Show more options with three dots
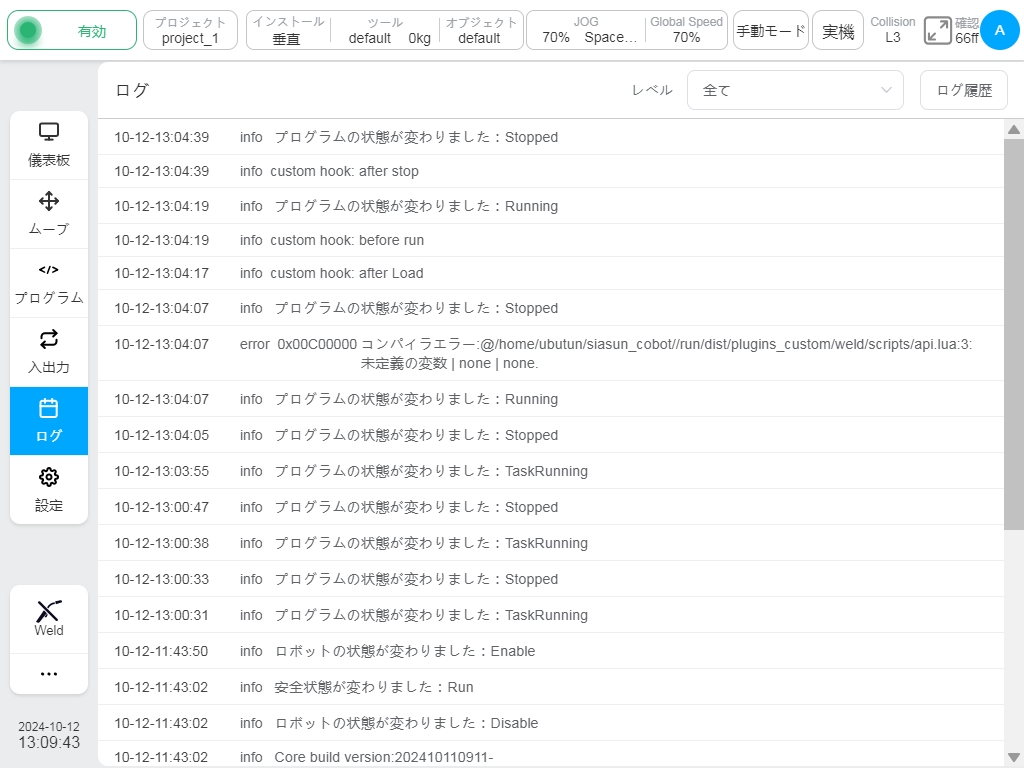1024x768 pixels. click(49, 673)
